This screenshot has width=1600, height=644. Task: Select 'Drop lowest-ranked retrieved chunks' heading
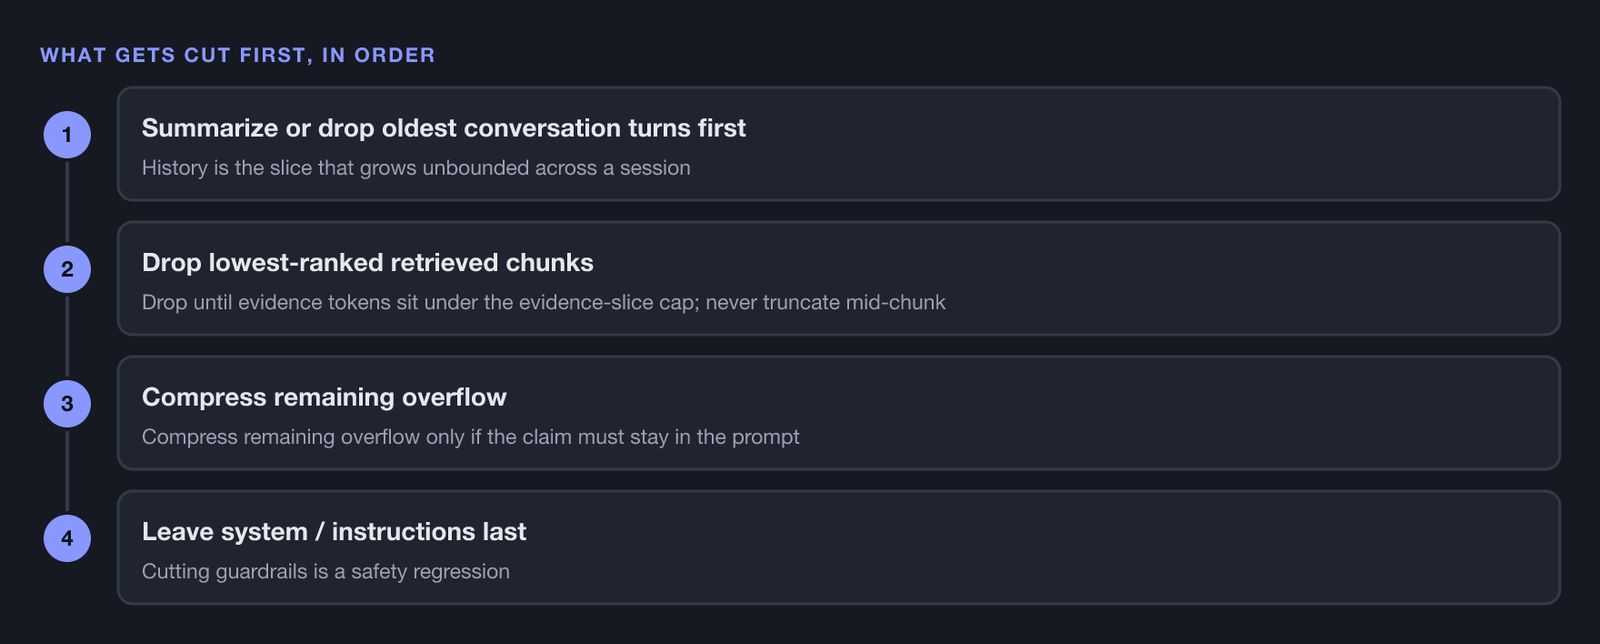[x=368, y=262]
